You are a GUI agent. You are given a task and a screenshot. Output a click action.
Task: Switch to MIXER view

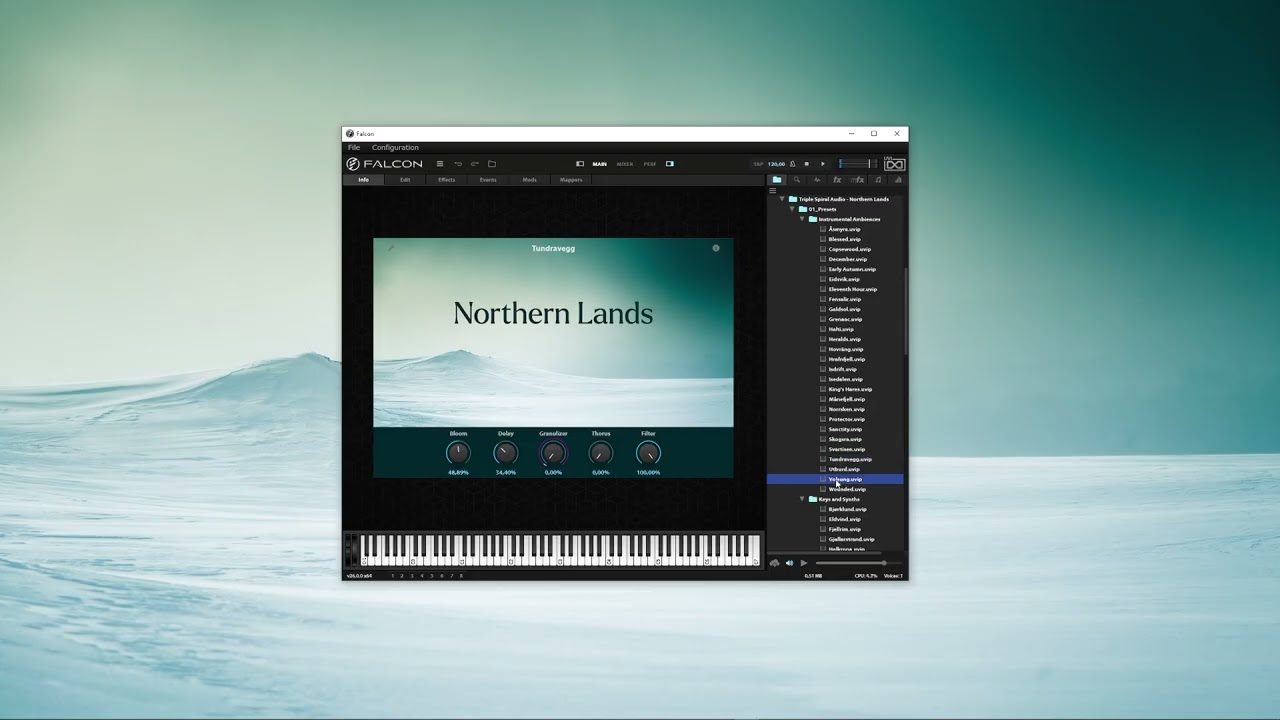coord(625,164)
